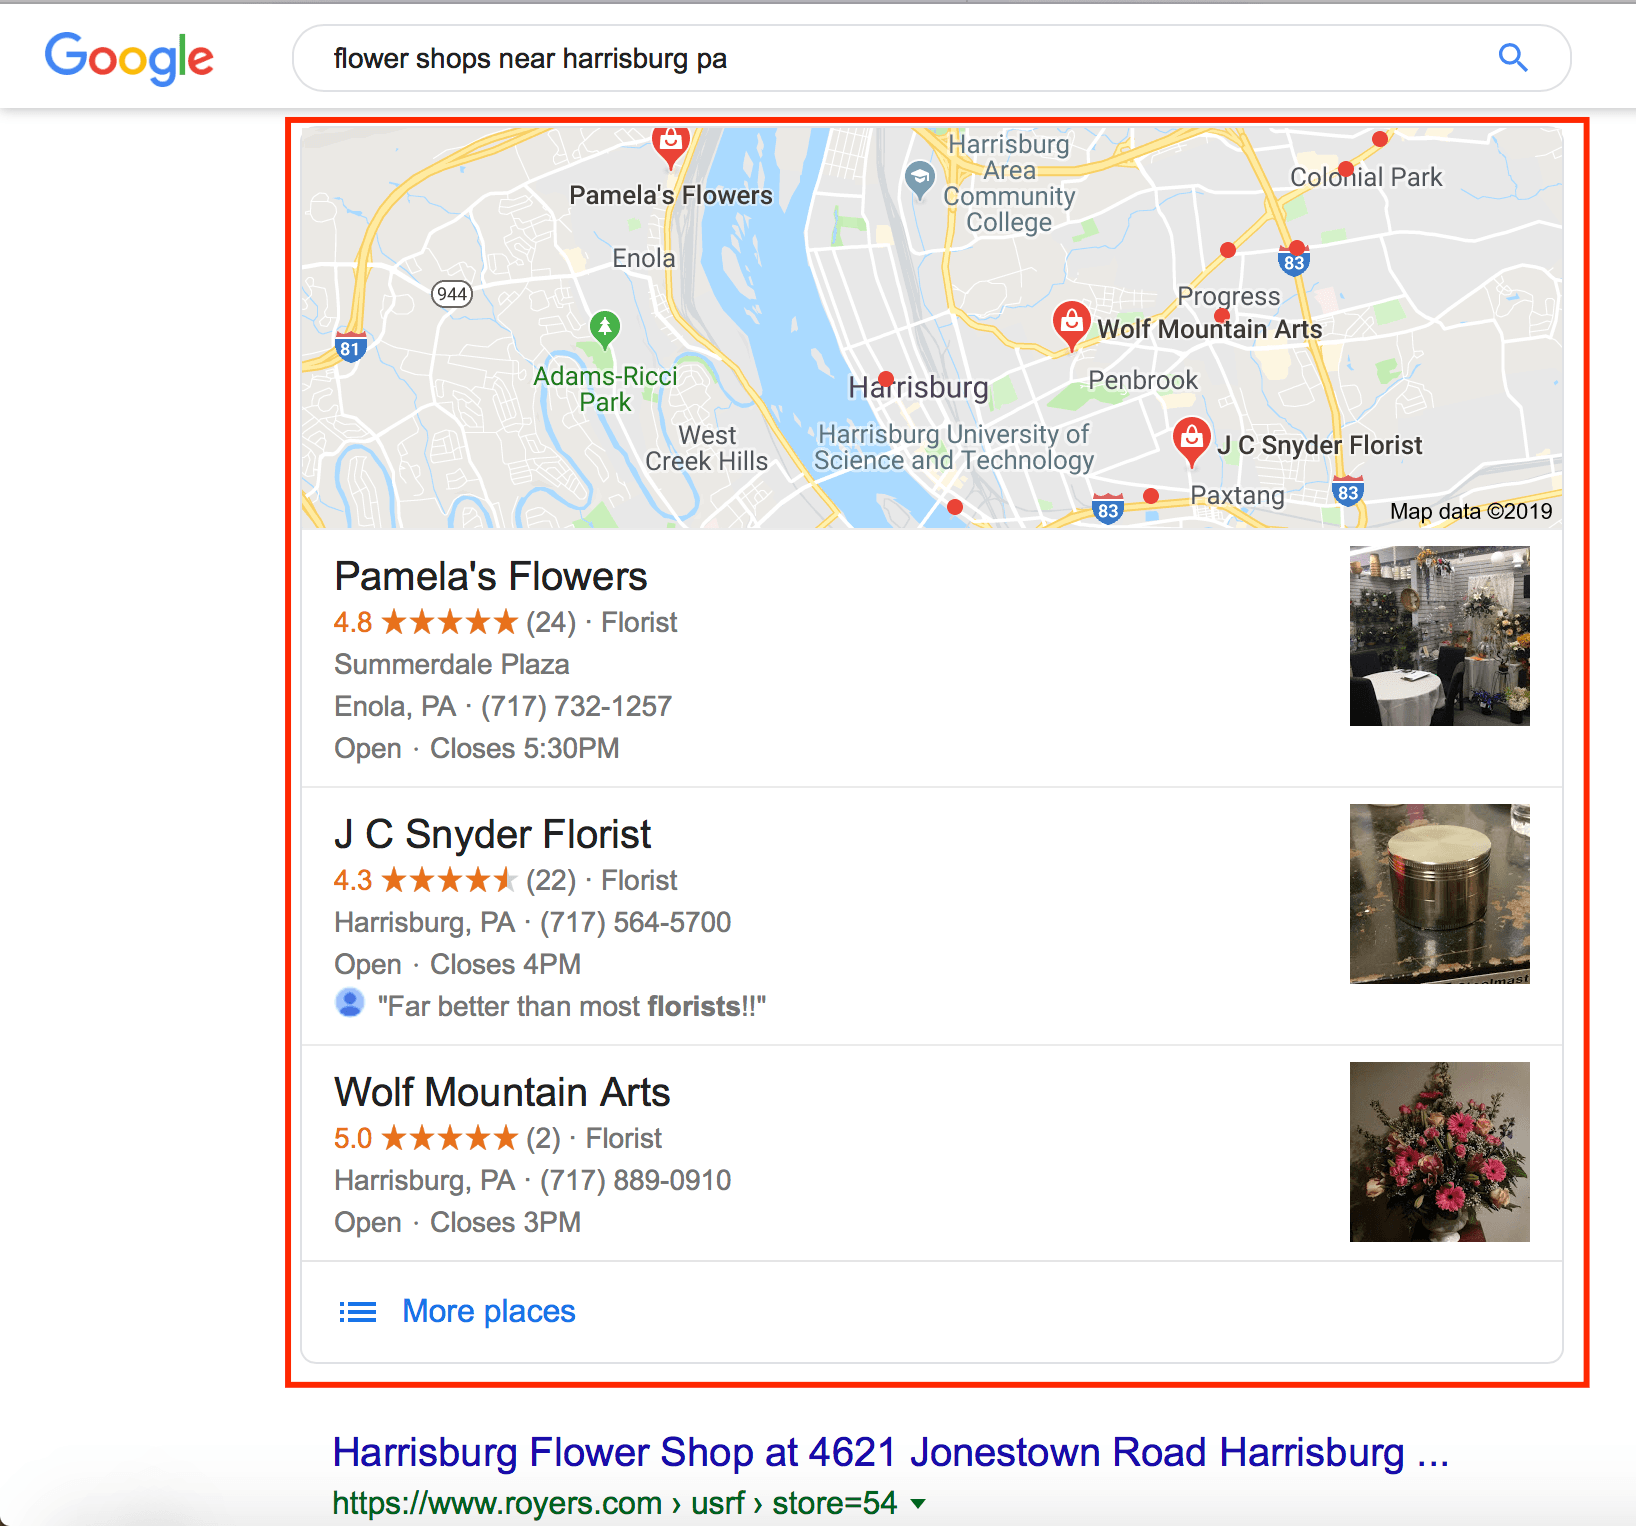The image size is (1636, 1526).
Task: Click the More places list icon
Action: coord(357,1312)
